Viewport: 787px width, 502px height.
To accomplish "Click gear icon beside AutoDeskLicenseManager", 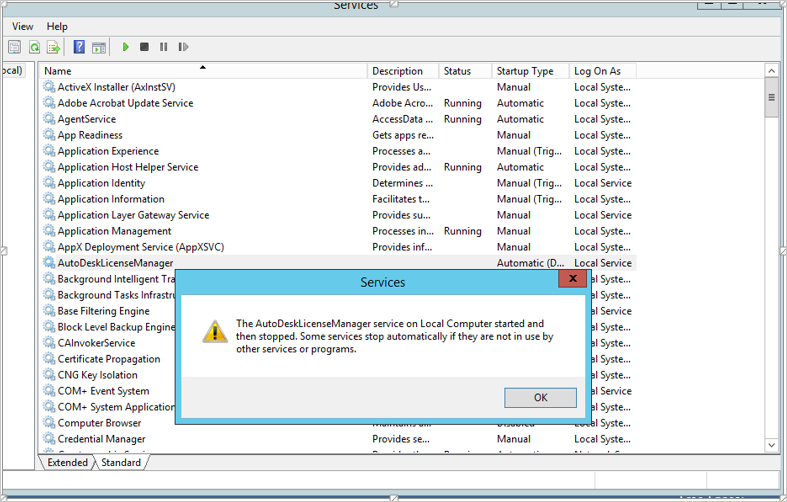I will click(49, 263).
